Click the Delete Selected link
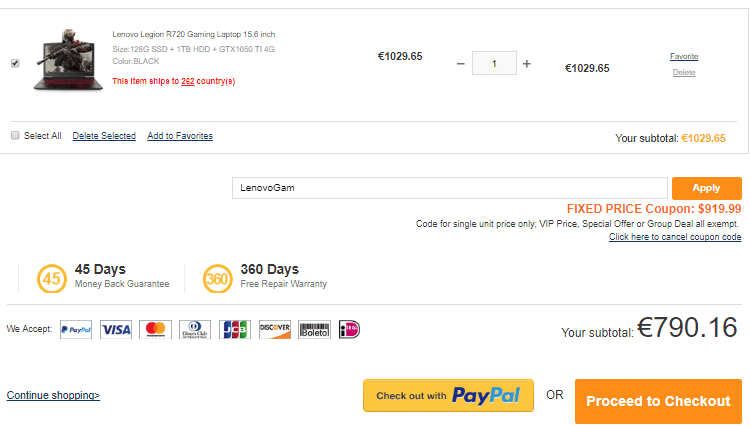This screenshot has width=750, height=427. (104, 136)
